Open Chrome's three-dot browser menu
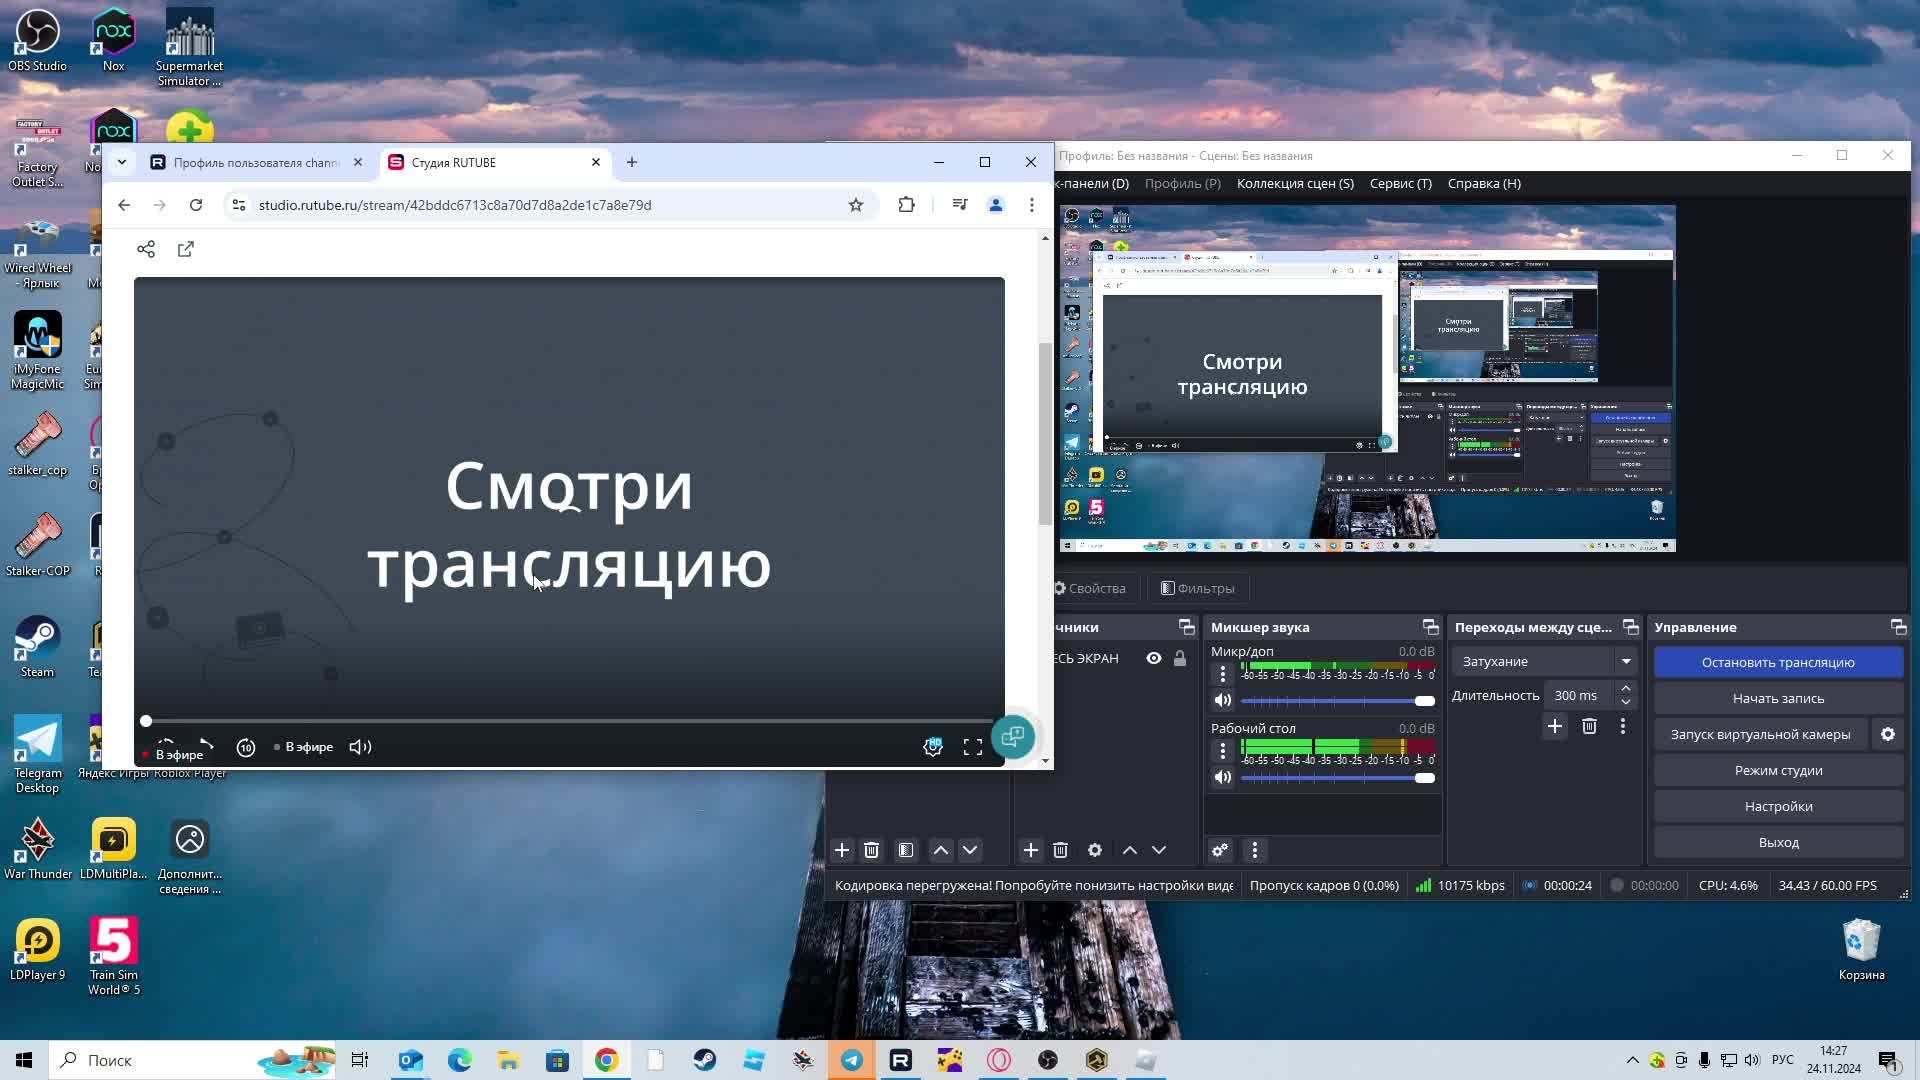The width and height of the screenshot is (1920, 1080). point(1032,204)
